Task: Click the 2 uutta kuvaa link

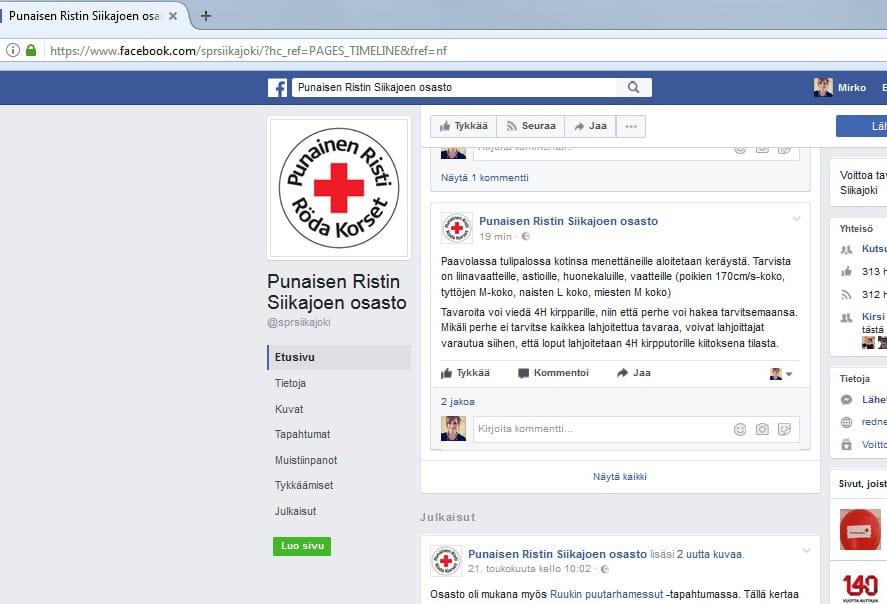Action: point(710,554)
